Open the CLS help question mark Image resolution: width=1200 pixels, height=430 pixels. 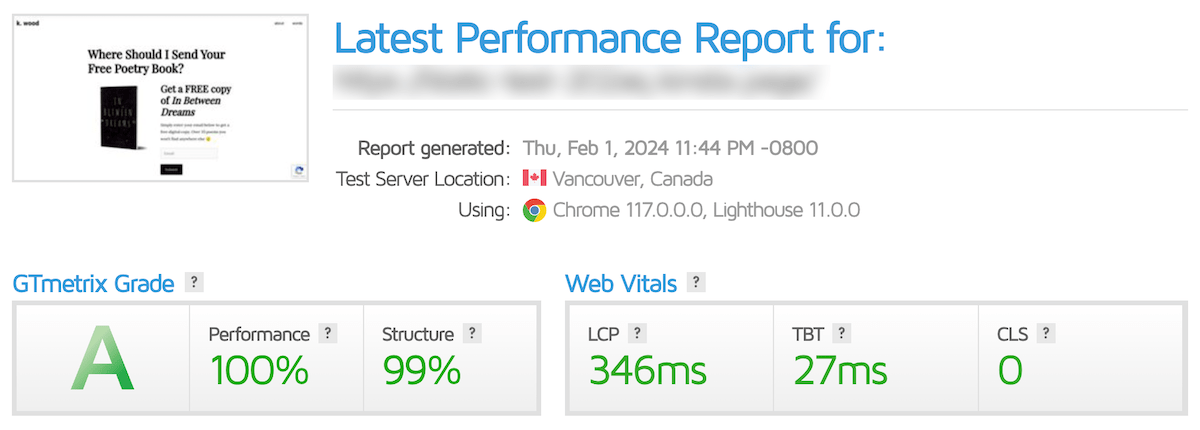tap(1045, 334)
